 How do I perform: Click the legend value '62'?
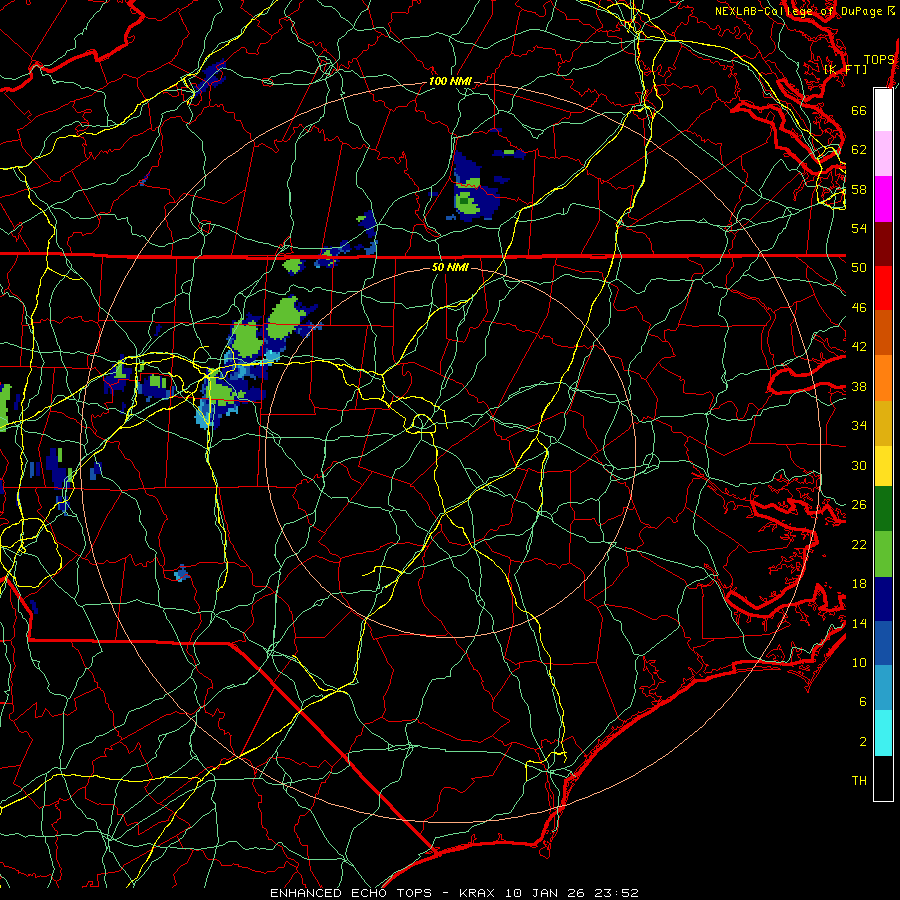[859, 150]
